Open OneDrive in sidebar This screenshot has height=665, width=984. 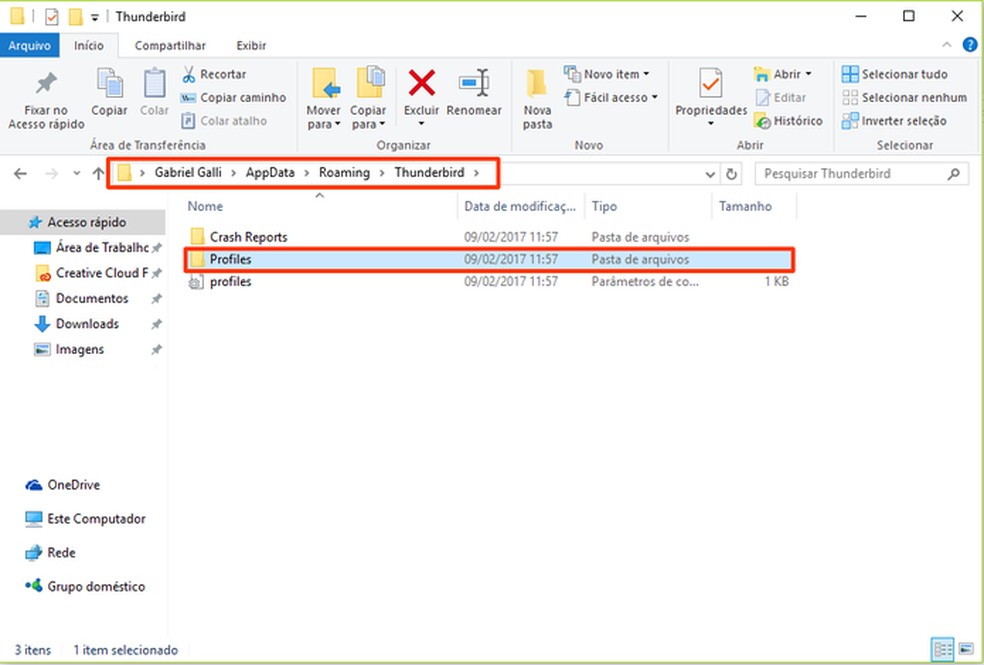point(63,485)
